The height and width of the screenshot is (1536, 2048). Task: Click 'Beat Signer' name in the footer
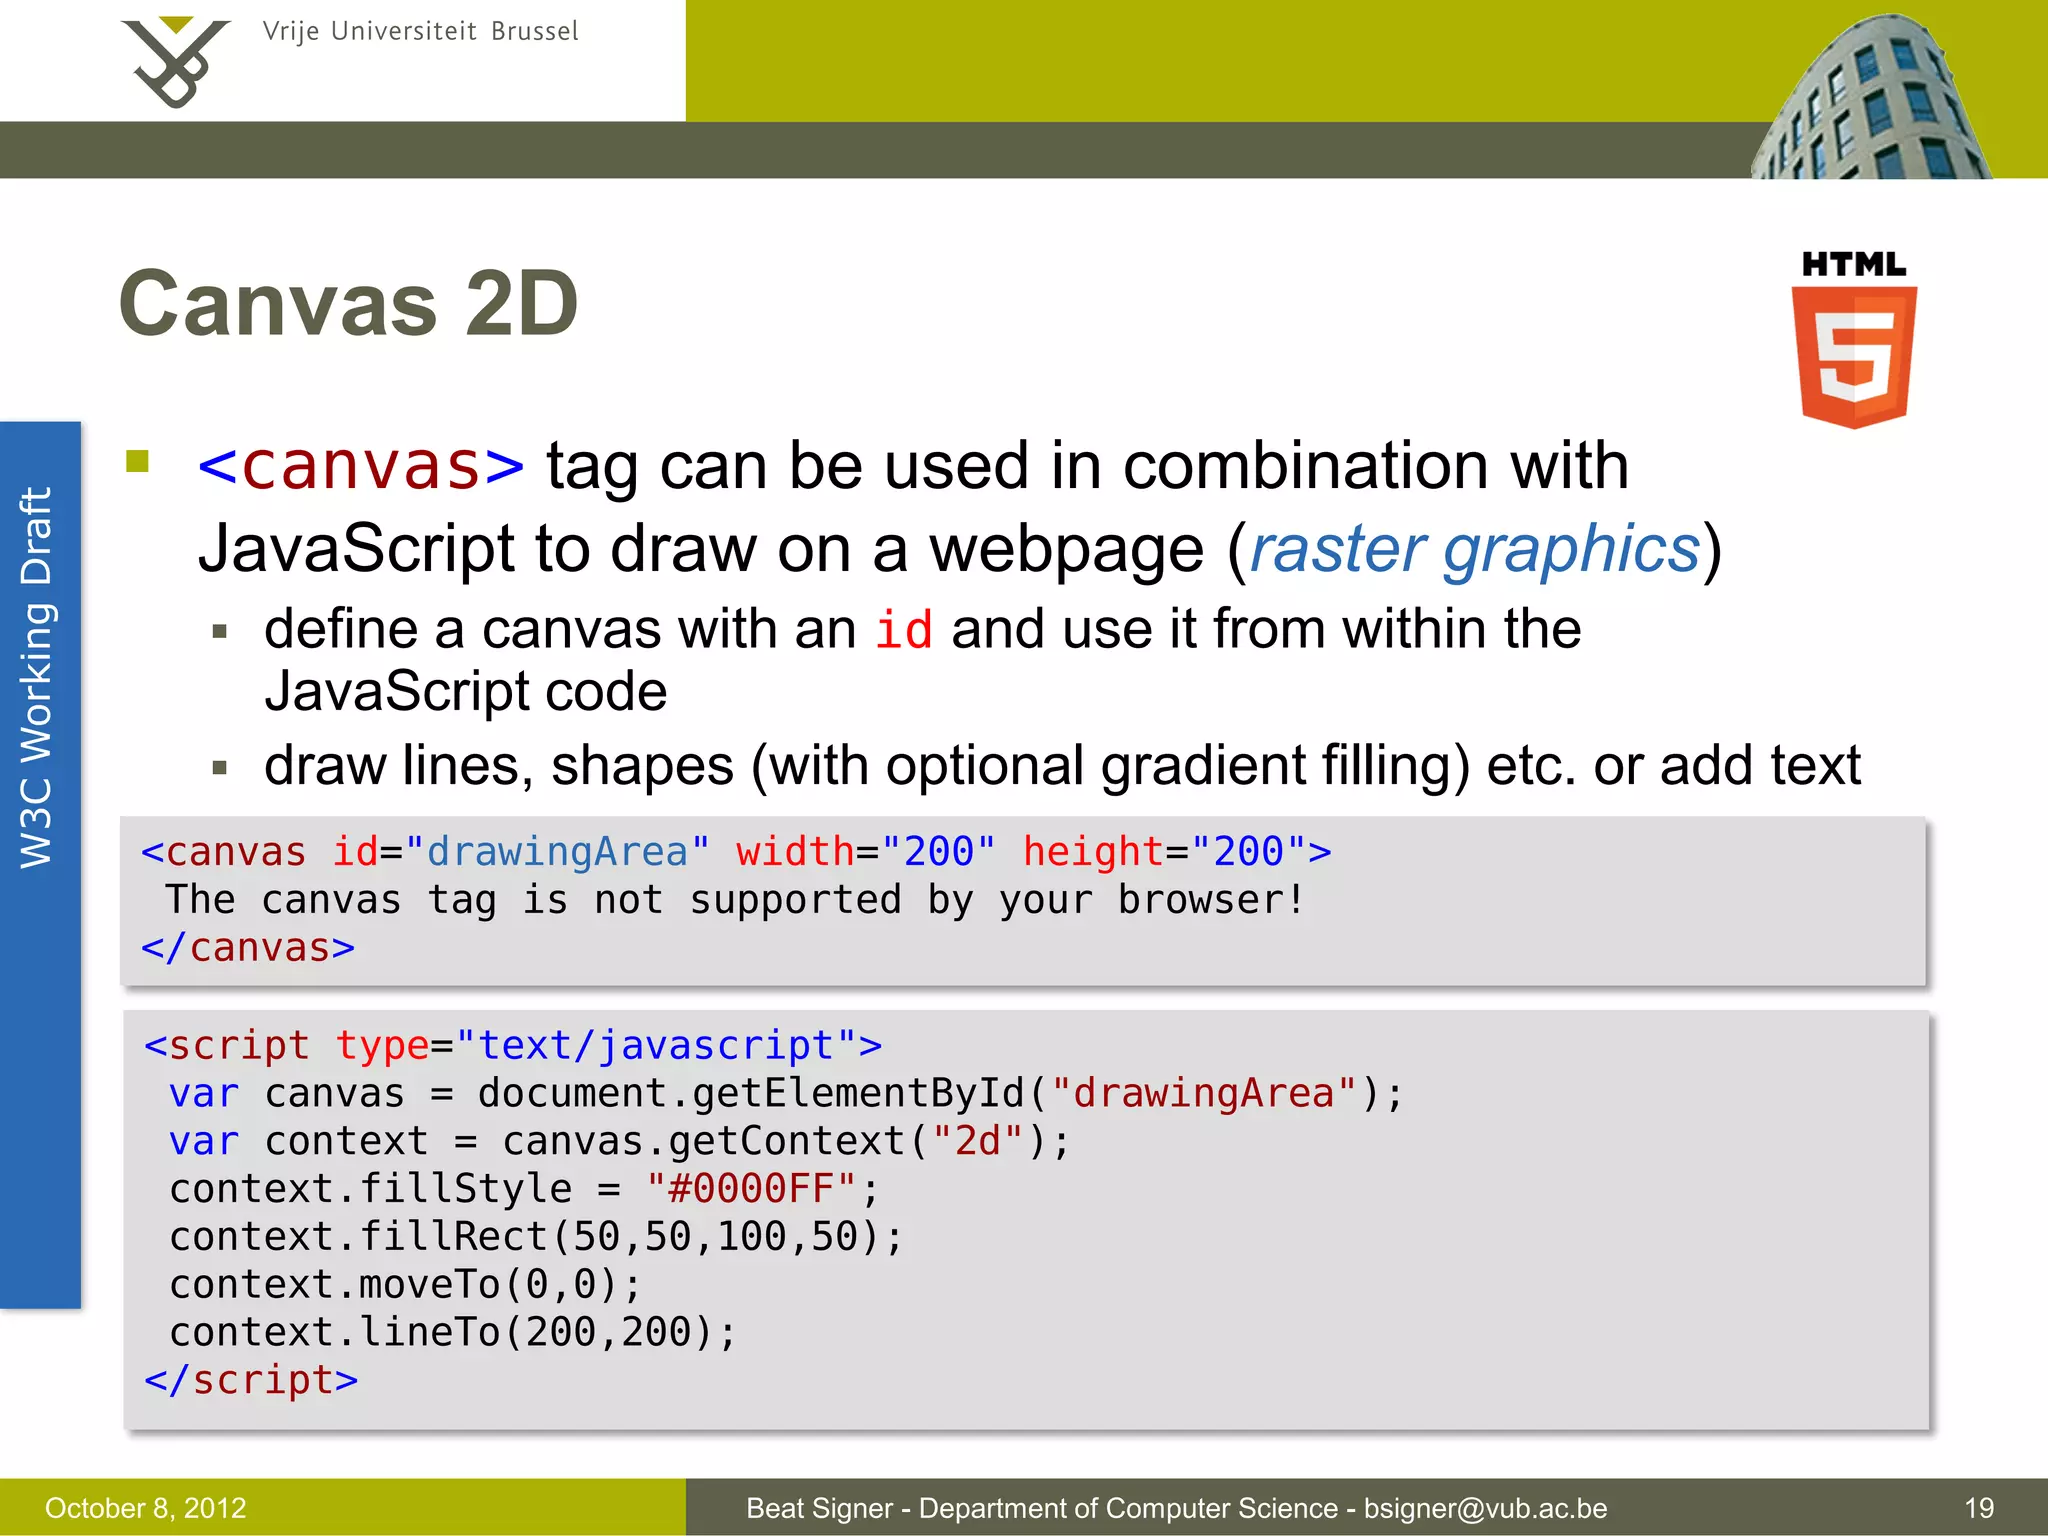[819, 1508]
